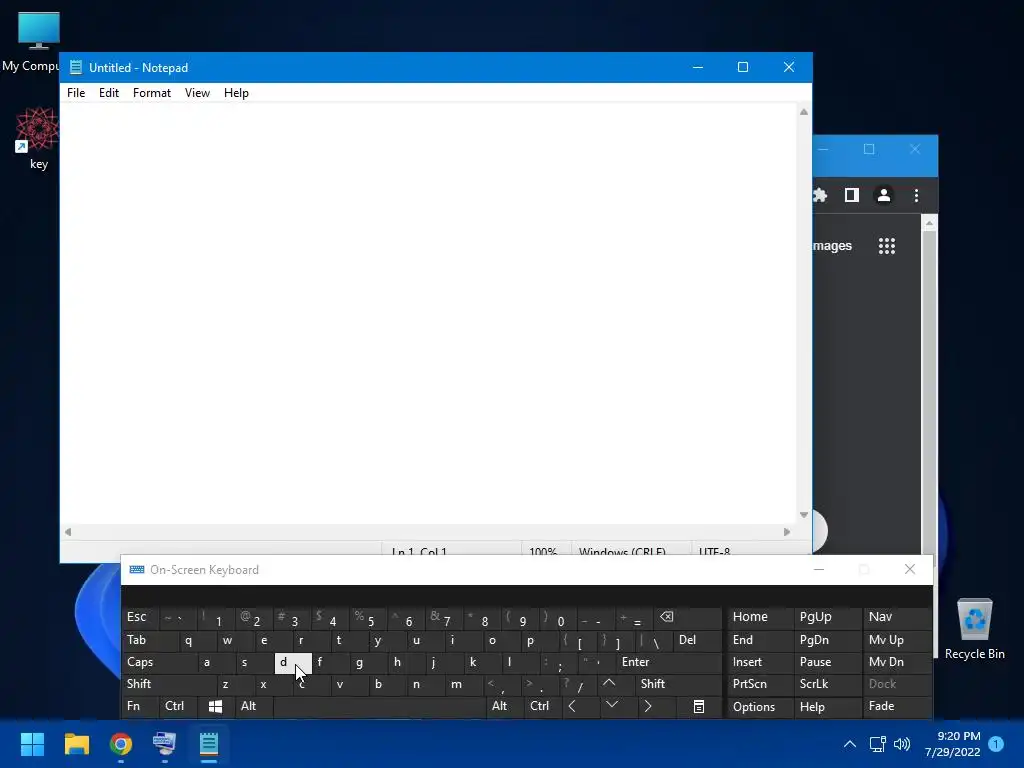Switch to Notepad from the taskbar

(209, 744)
